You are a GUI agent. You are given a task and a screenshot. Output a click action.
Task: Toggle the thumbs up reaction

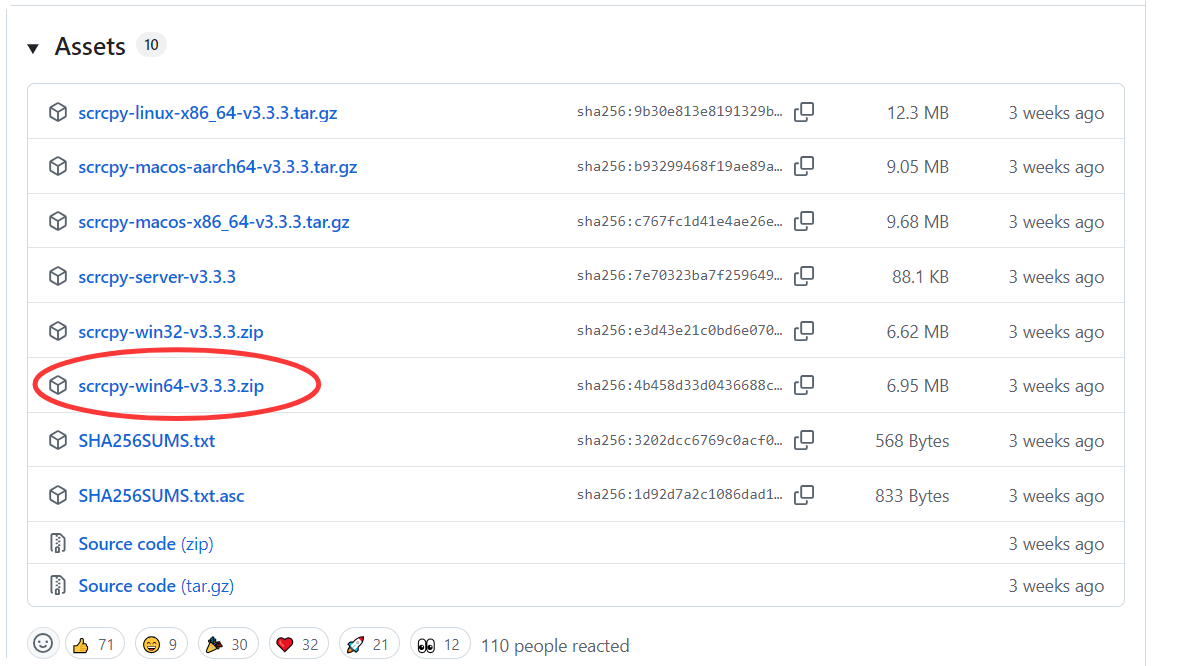coord(95,645)
